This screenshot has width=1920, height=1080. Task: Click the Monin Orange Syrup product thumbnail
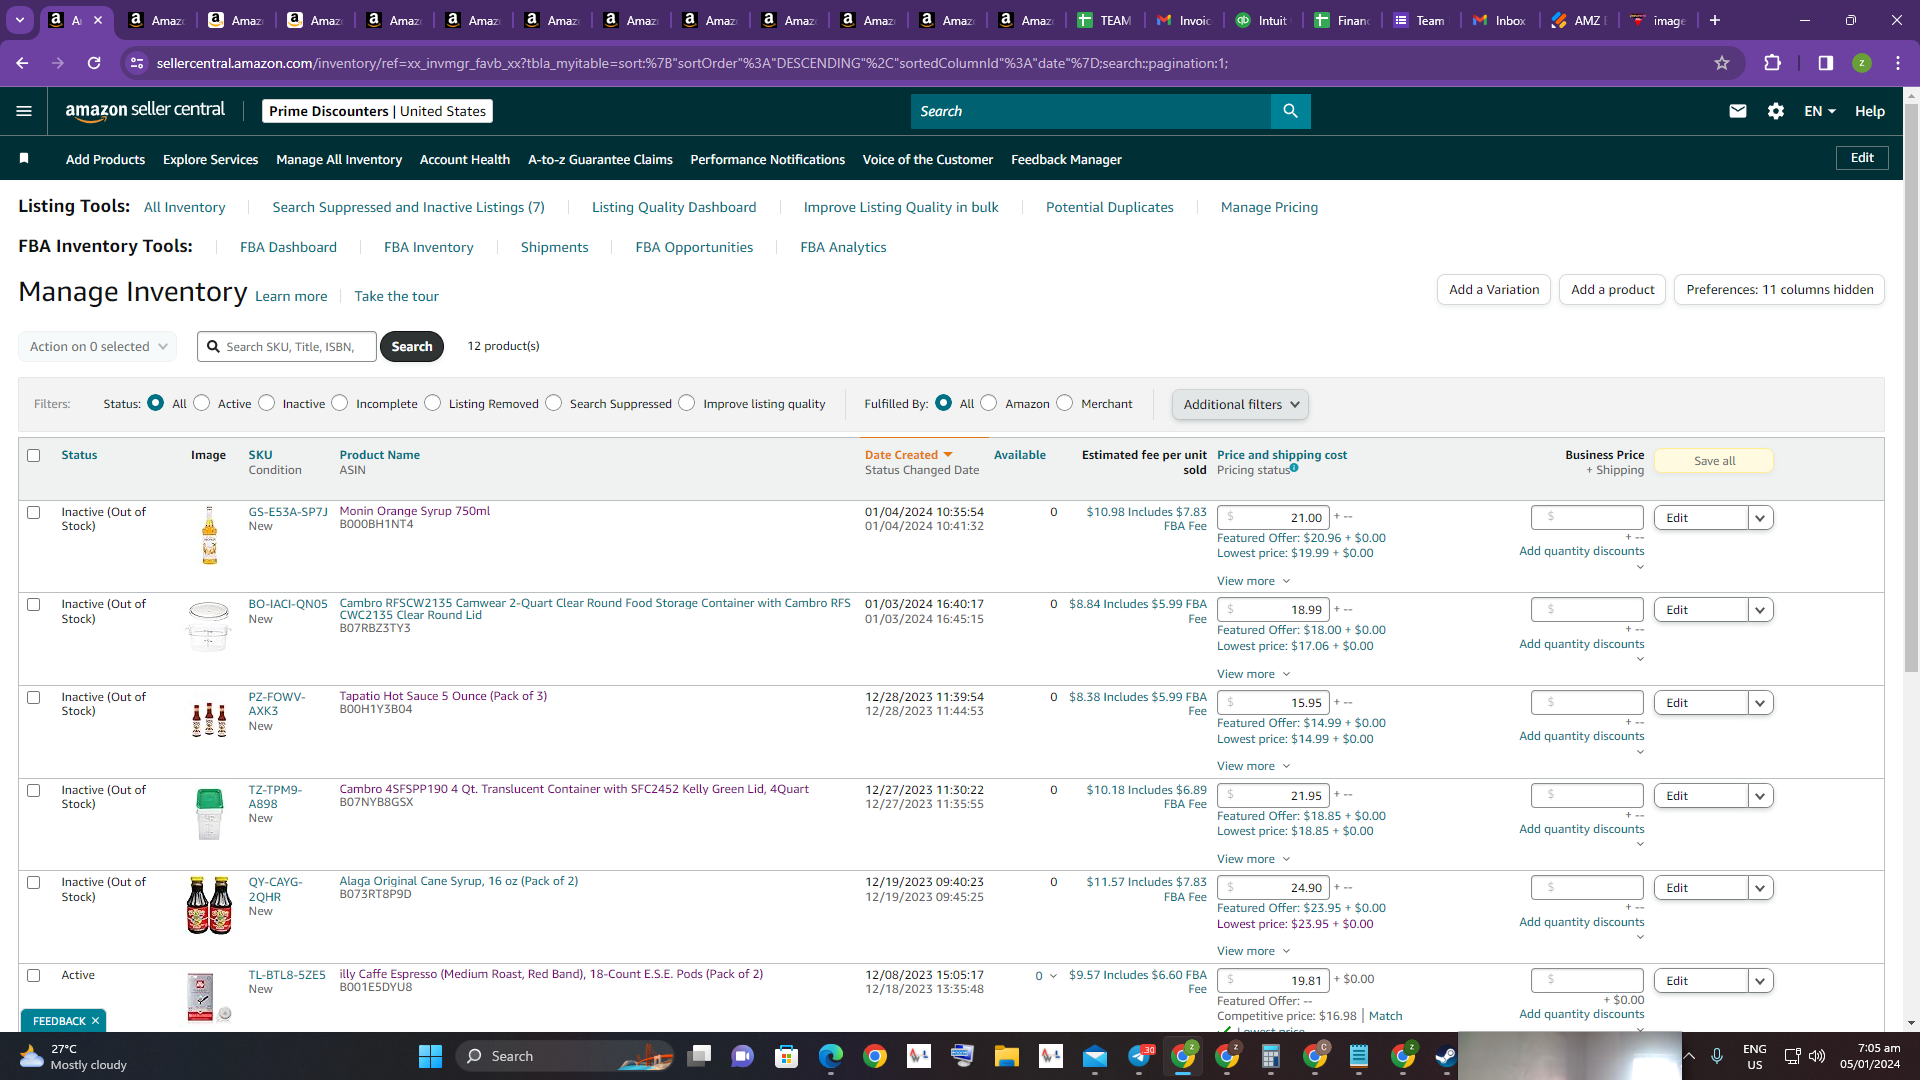209,536
